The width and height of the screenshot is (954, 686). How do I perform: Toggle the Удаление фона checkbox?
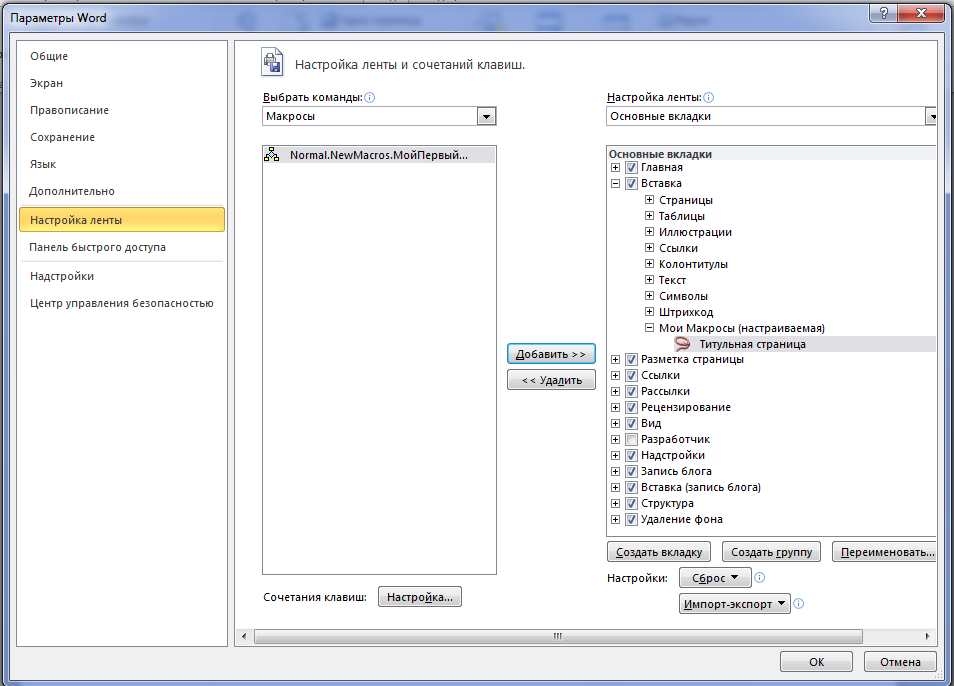[x=632, y=519]
